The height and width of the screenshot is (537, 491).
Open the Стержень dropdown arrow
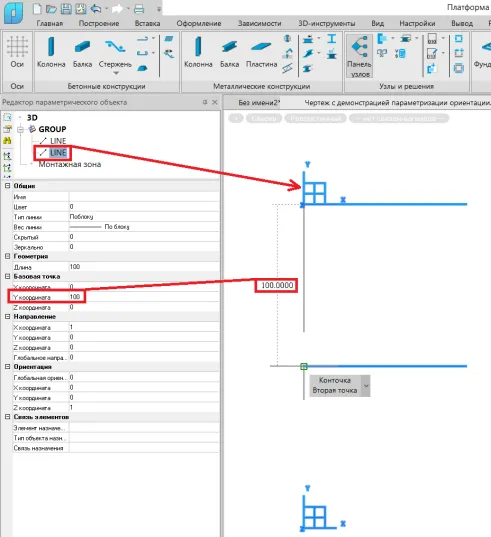116,73
